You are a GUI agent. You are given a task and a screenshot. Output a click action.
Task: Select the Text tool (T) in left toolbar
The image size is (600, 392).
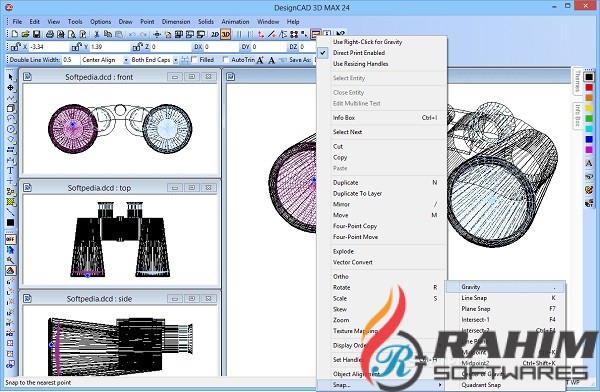11,171
